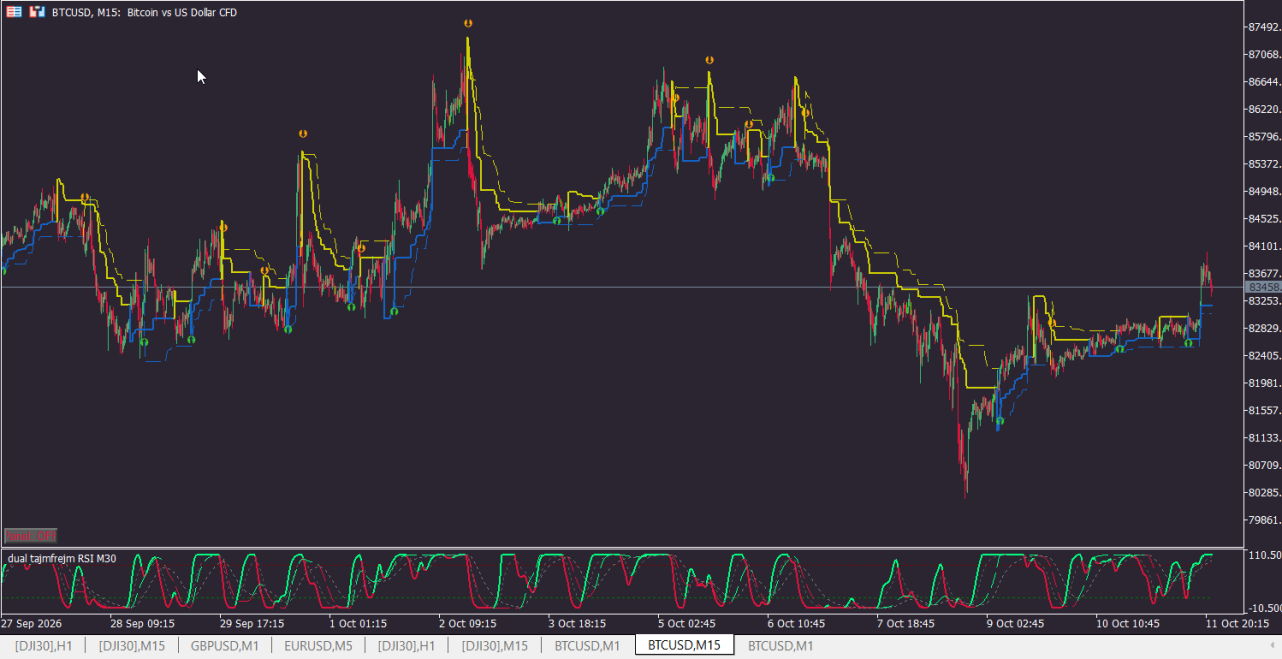Open the Depth of Market icon
The height and width of the screenshot is (659, 1282).
click(36, 12)
